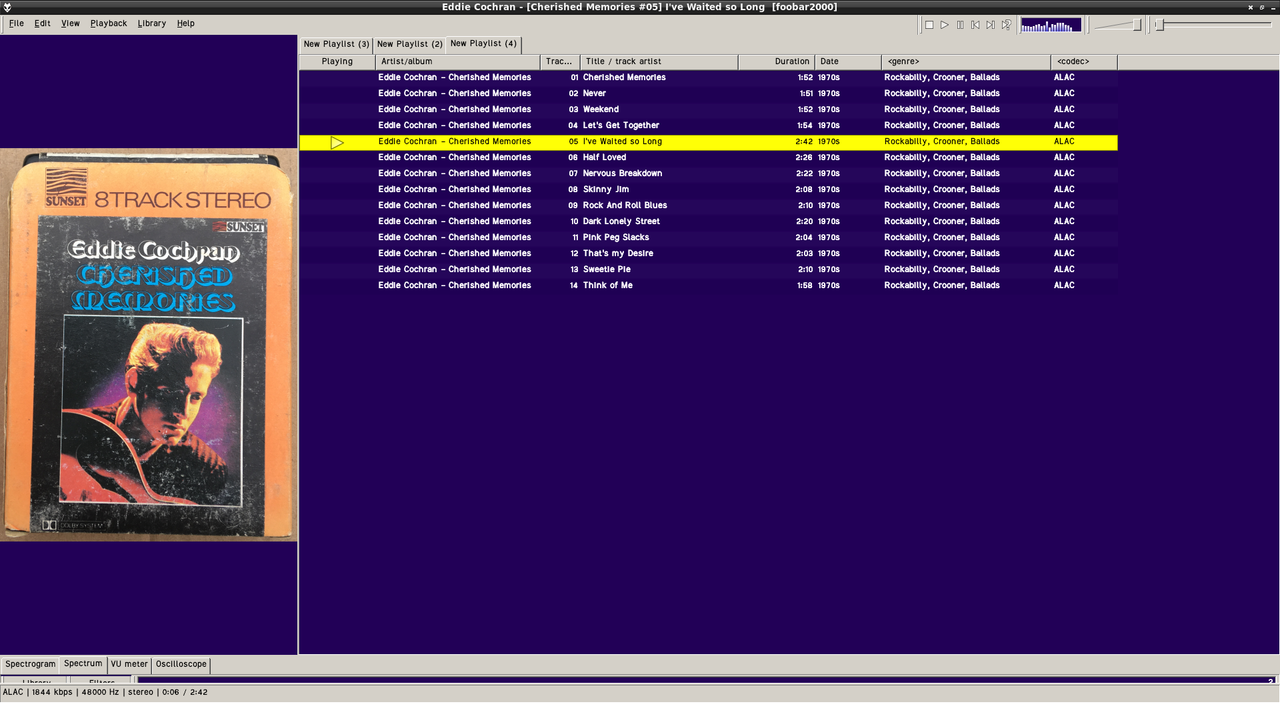Sort by Artist/album column header
1280x703 pixels.
pyautogui.click(x=458, y=62)
